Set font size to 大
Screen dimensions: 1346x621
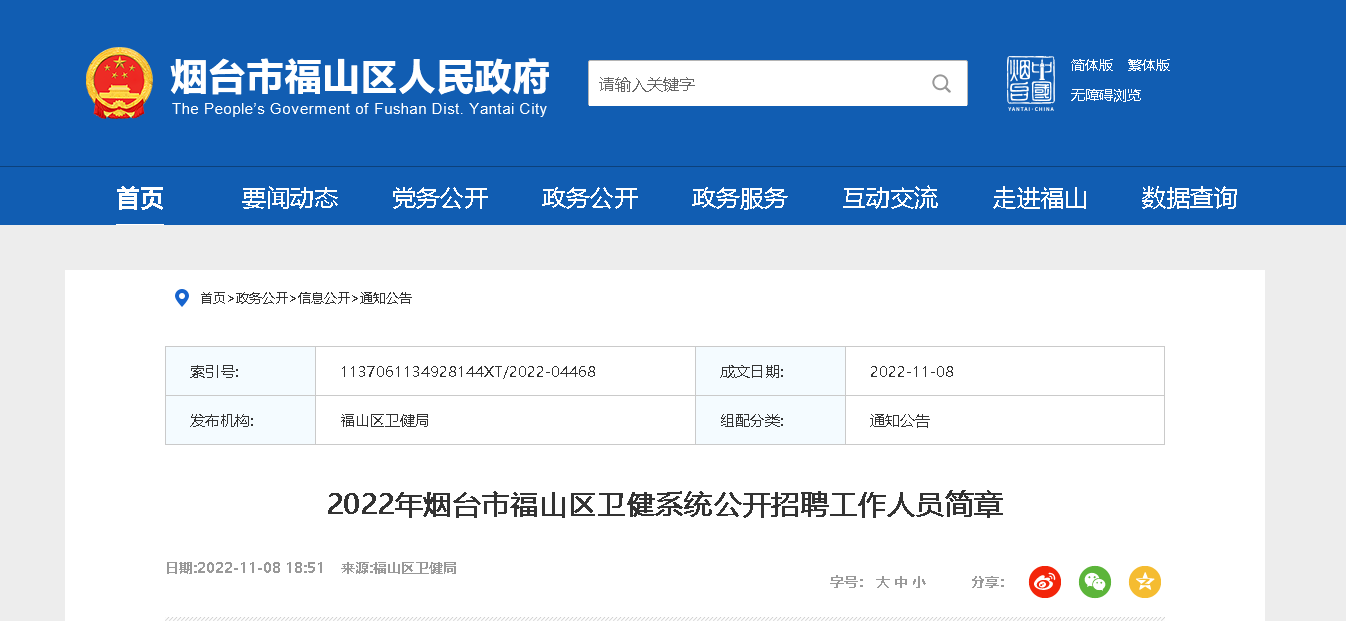click(883, 582)
